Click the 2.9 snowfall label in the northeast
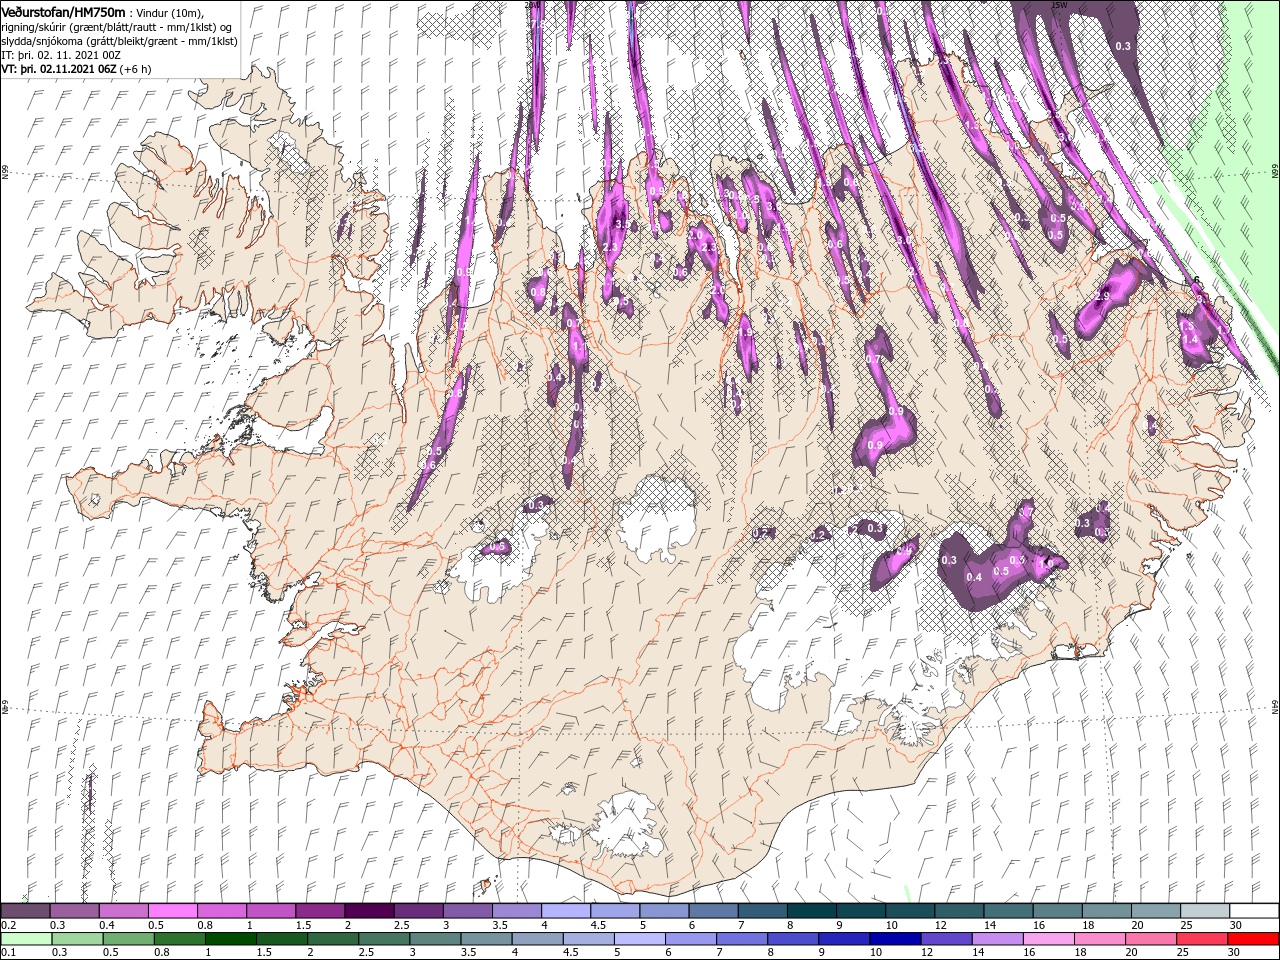Viewport: 1280px width, 960px height. point(1103,297)
